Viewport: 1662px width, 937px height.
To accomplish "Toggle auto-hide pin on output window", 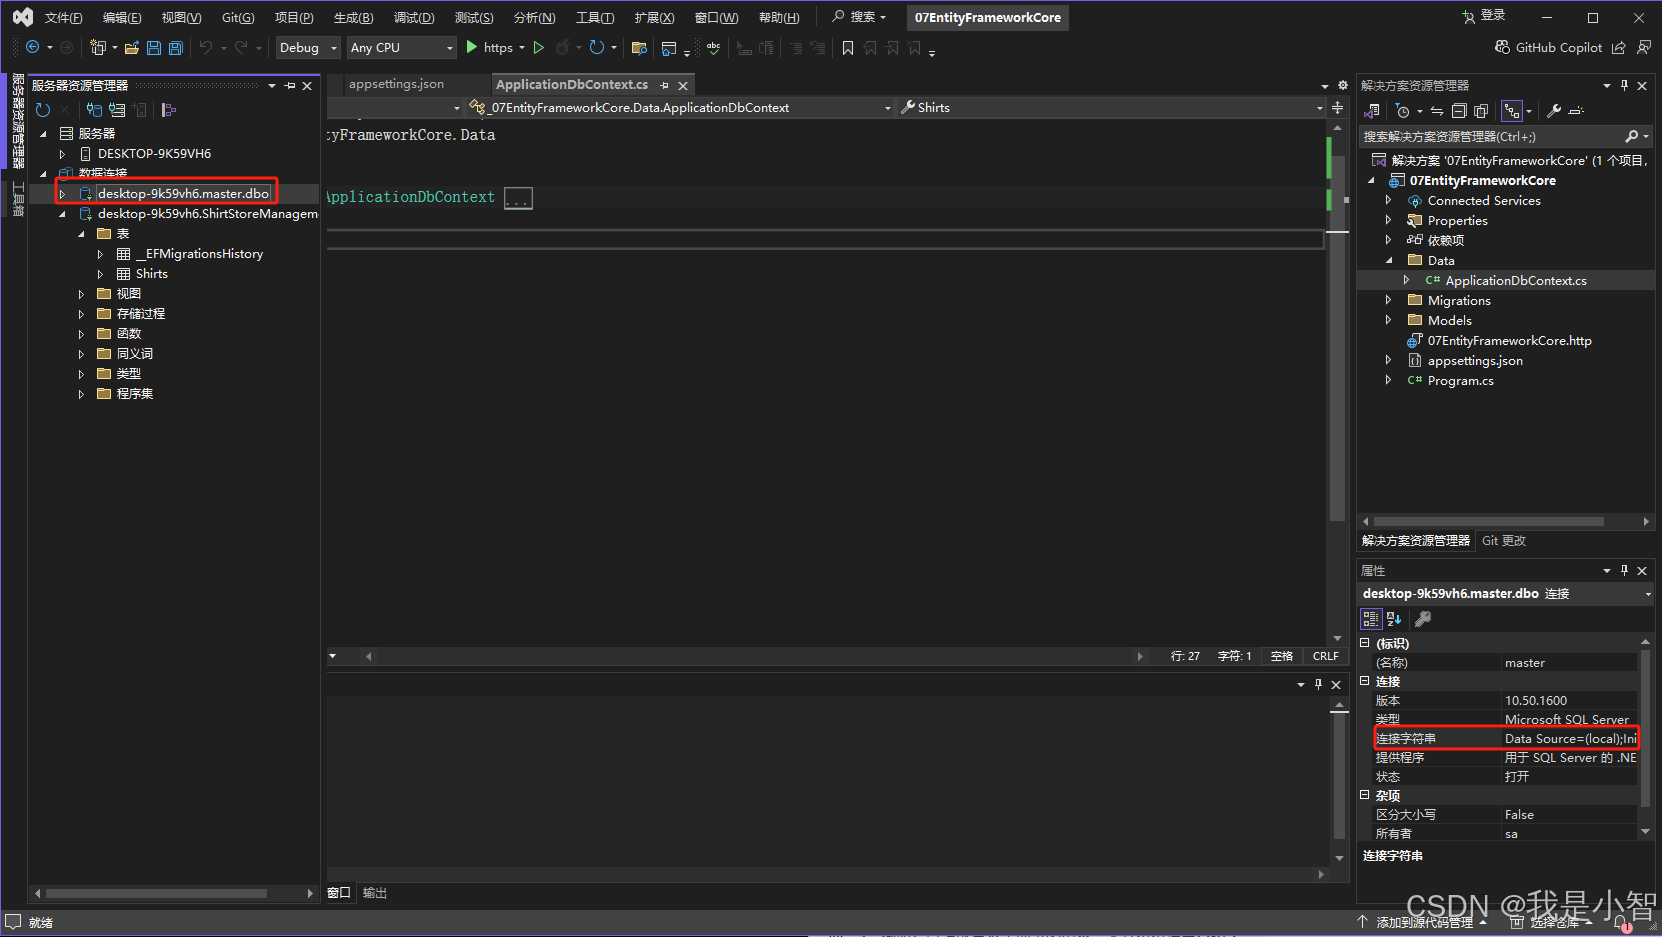I will pos(1318,684).
